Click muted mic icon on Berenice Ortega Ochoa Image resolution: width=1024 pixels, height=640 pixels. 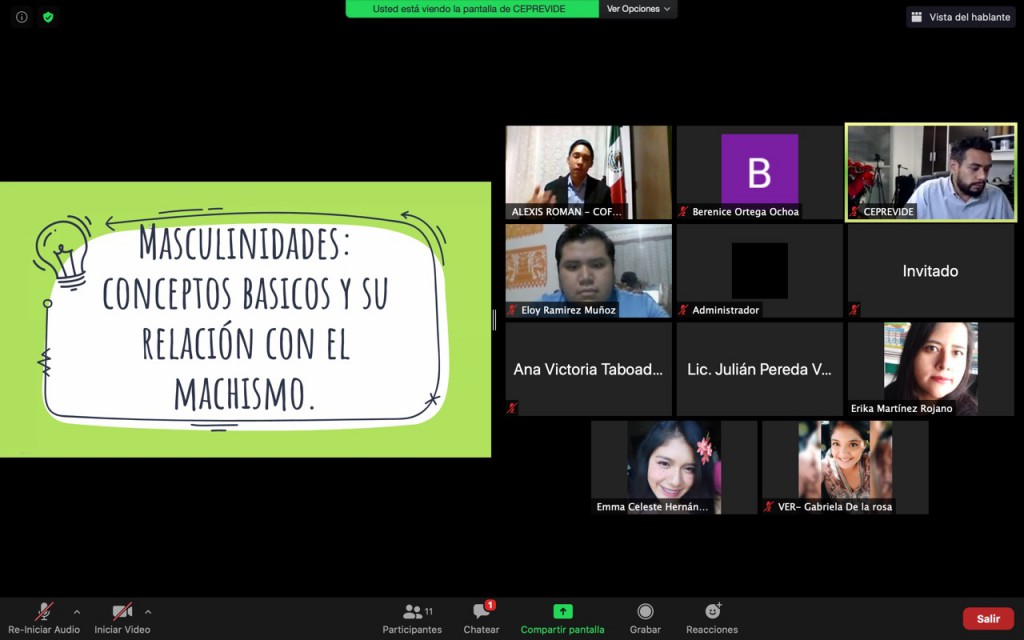683,212
